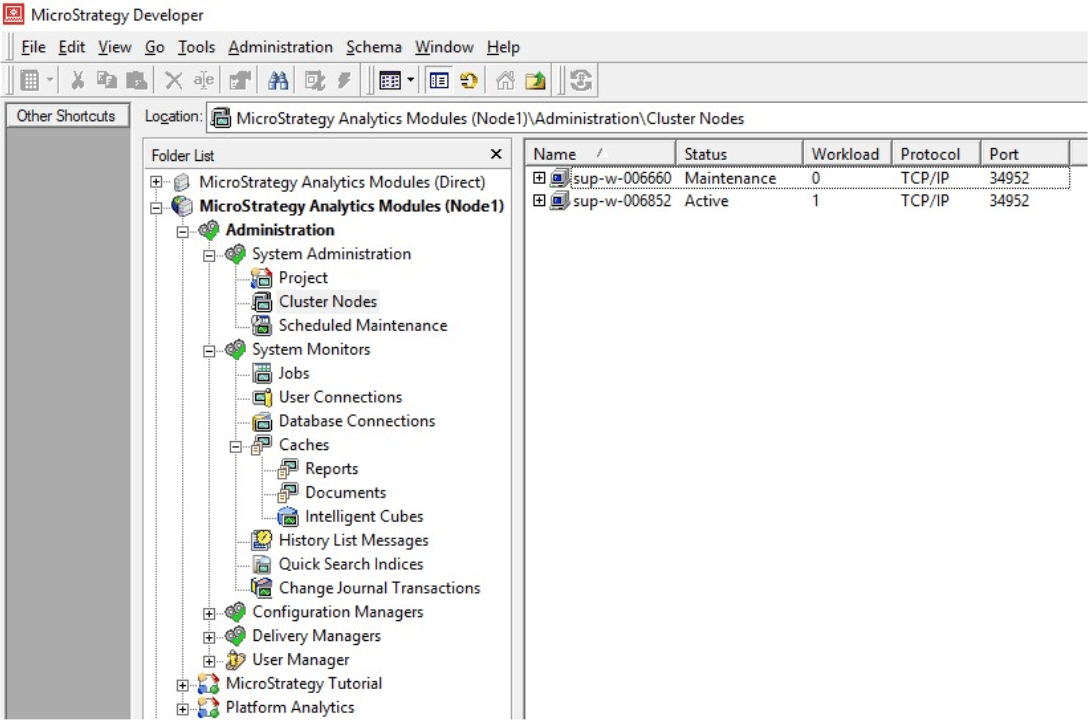Select the Reports cache icon
The width and height of the screenshot is (1088, 720).
[x=288, y=469]
